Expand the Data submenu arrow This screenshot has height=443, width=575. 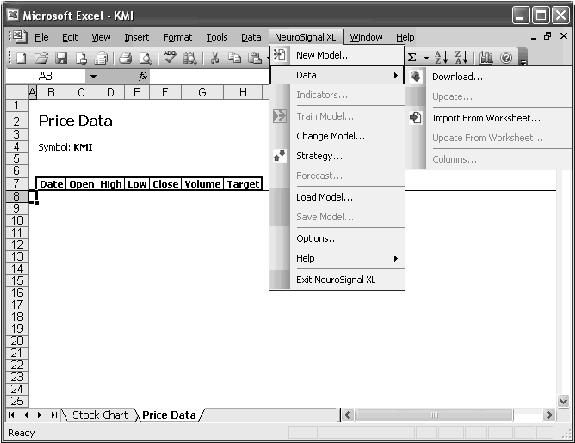(x=396, y=75)
